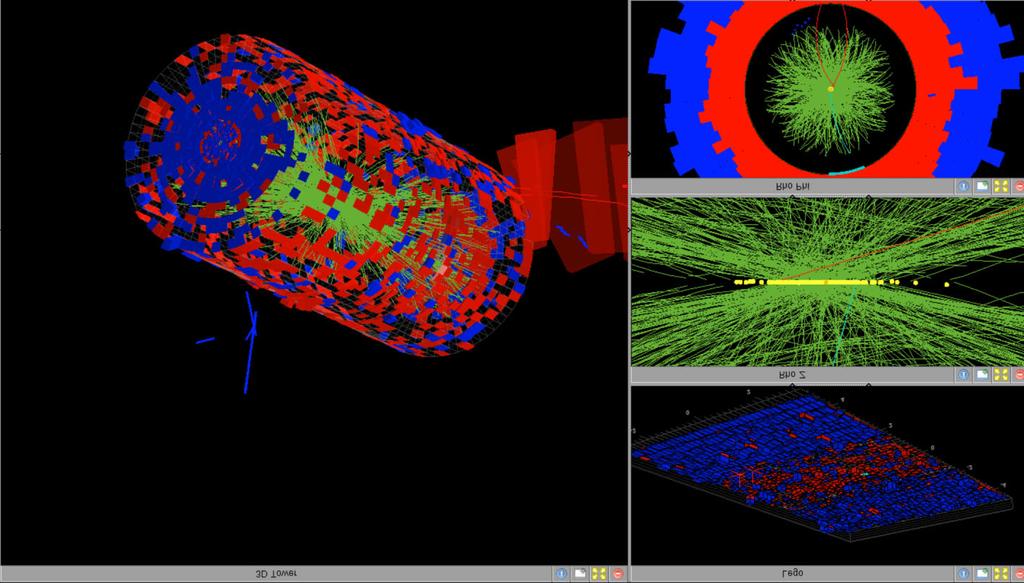
Task: Click the blue and red Lego tower plot
Action: pyautogui.click(x=823, y=464)
